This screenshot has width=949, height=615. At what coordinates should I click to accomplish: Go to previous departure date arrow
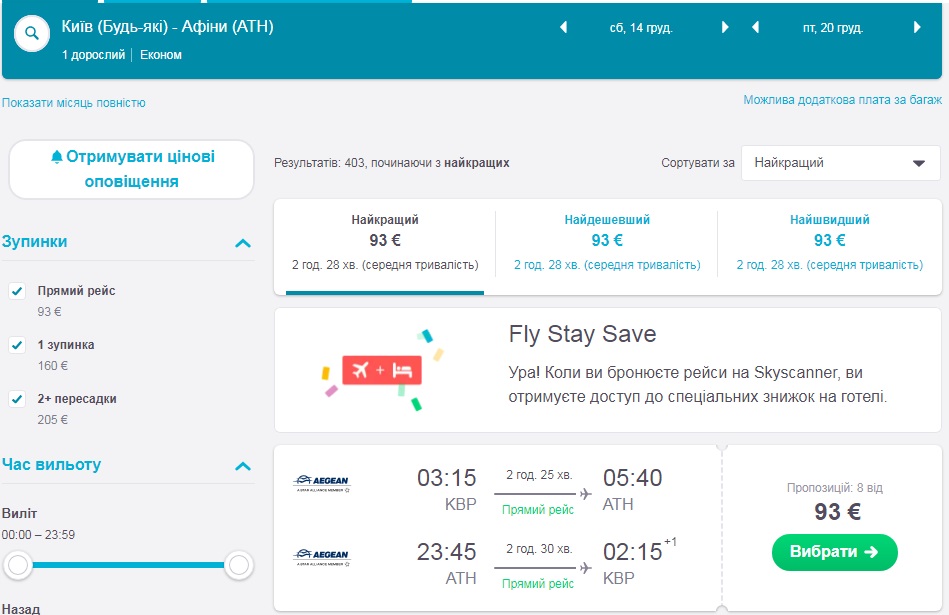[x=563, y=28]
